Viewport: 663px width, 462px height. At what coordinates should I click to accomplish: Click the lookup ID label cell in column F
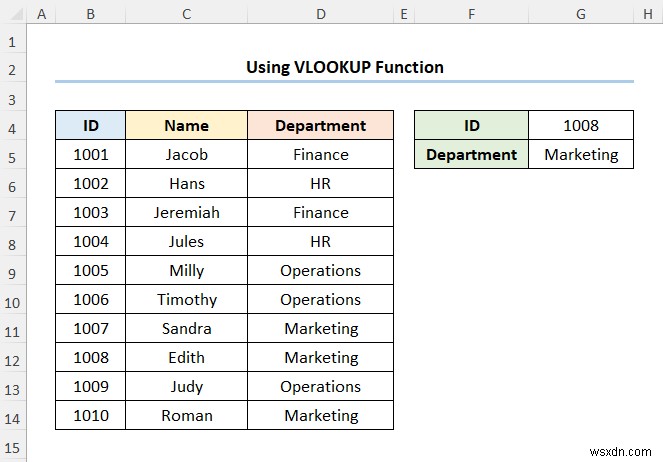tap(471, 125)
